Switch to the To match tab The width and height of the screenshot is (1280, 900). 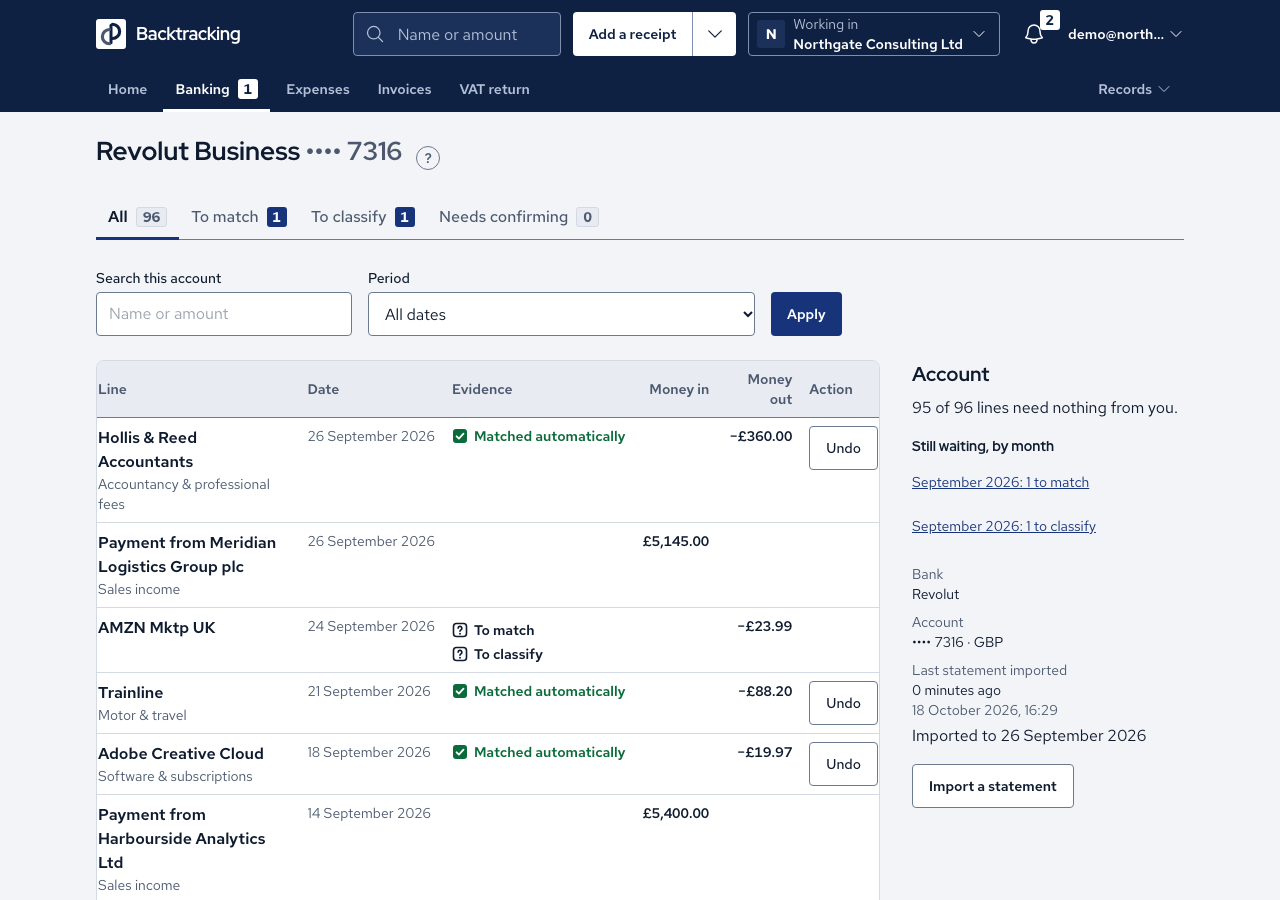coord(239,217)
